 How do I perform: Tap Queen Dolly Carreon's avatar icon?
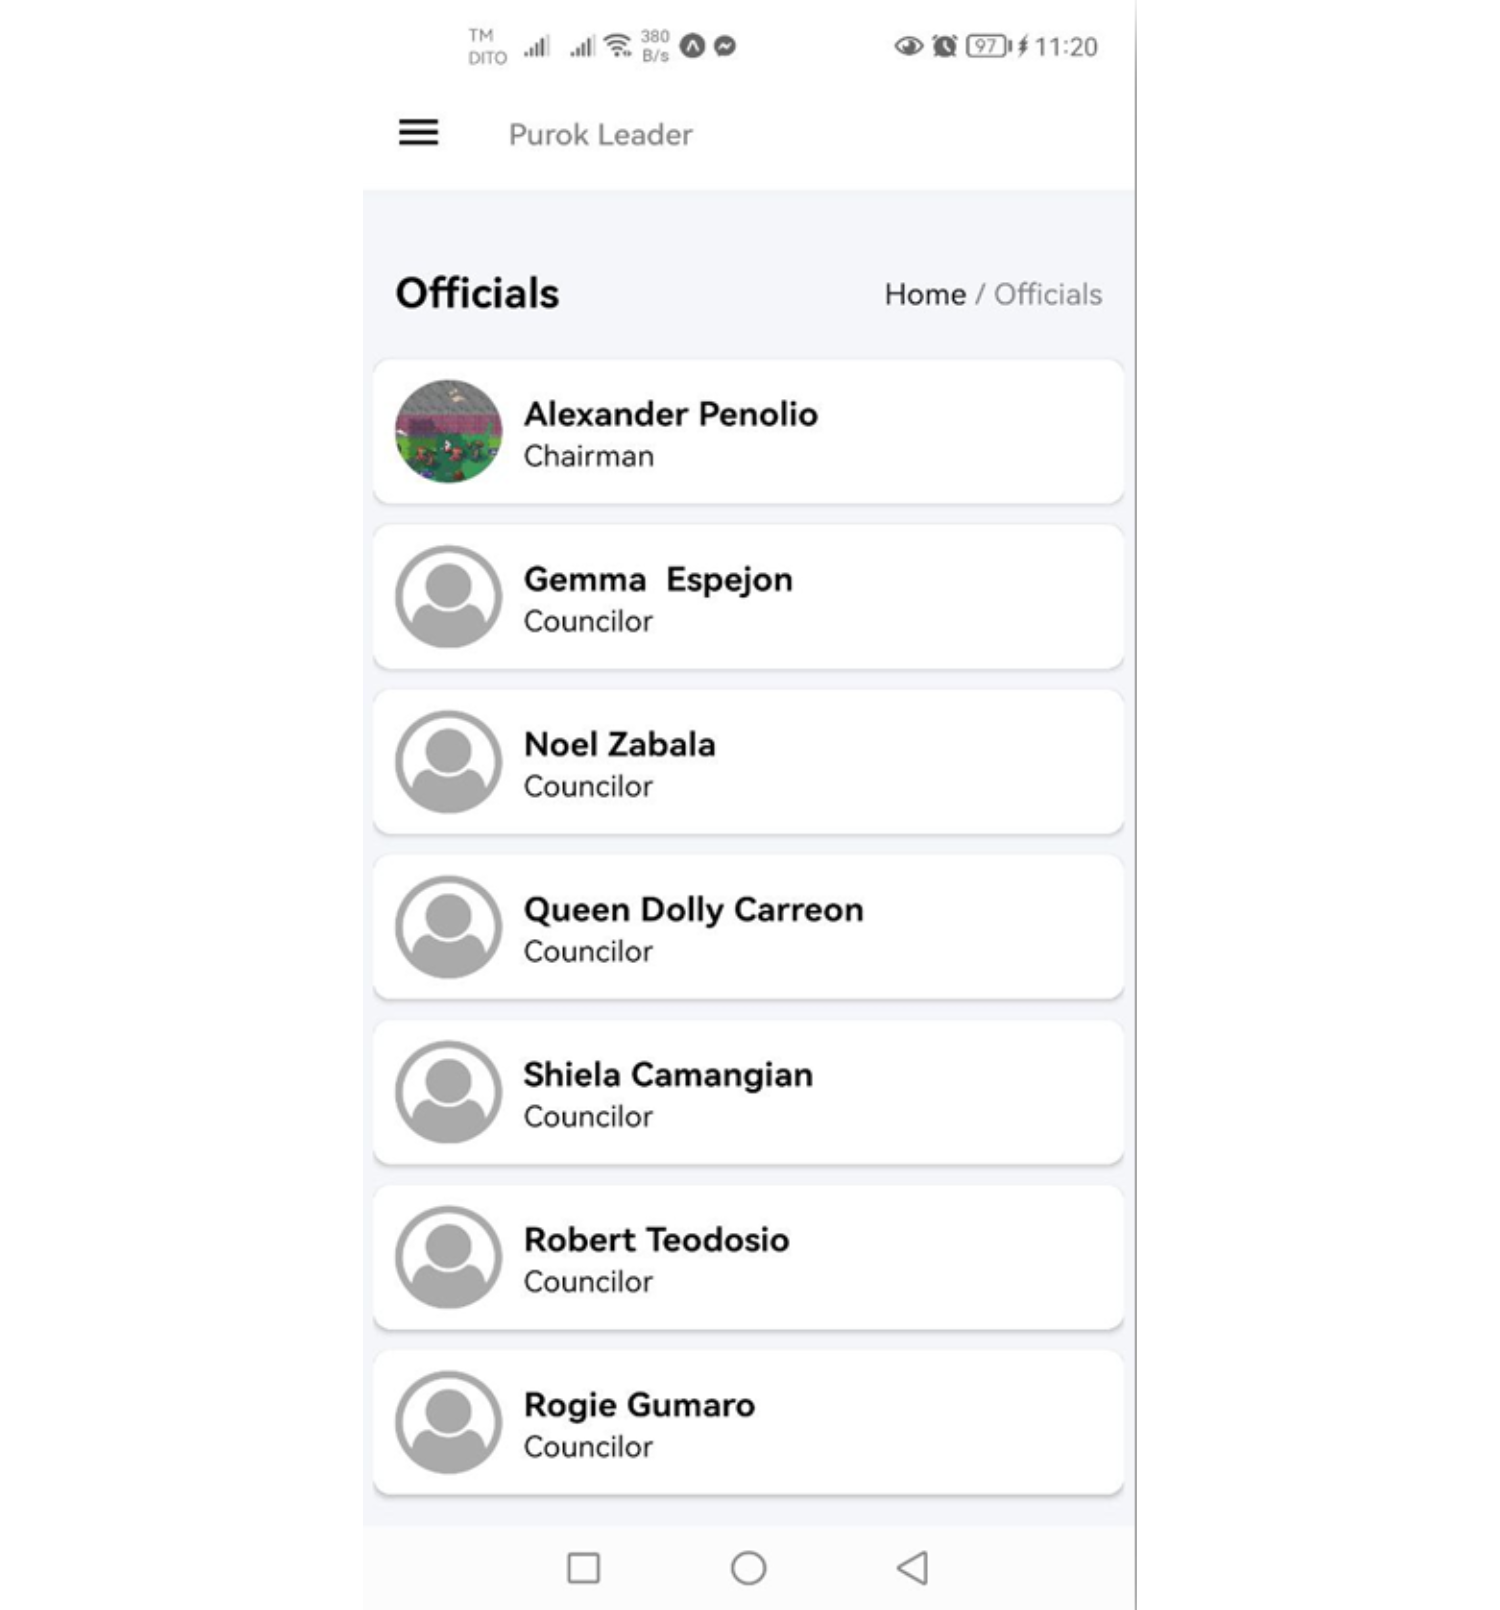pyautogui.click(x=448, y=927)
